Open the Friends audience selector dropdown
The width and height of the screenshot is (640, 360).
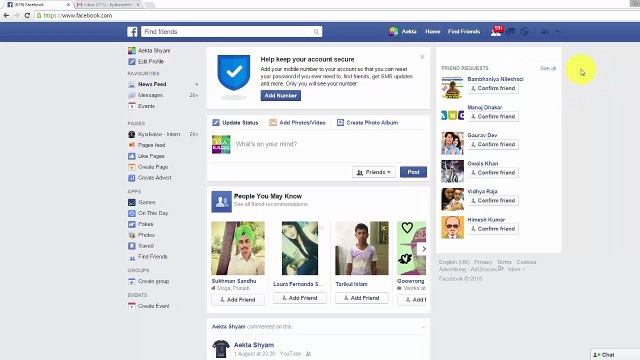tap(374, 172)
